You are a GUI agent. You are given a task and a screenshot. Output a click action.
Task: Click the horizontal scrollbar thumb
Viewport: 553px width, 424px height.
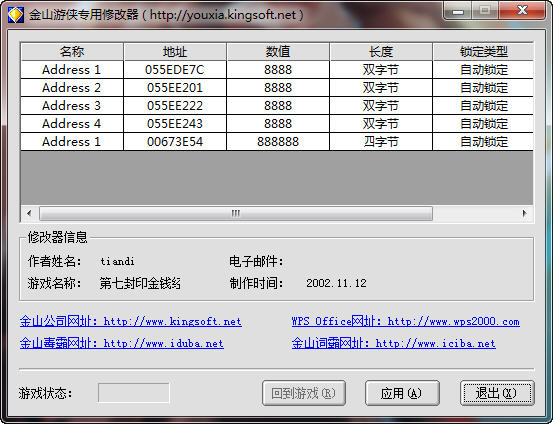click(x=236, y=213)
